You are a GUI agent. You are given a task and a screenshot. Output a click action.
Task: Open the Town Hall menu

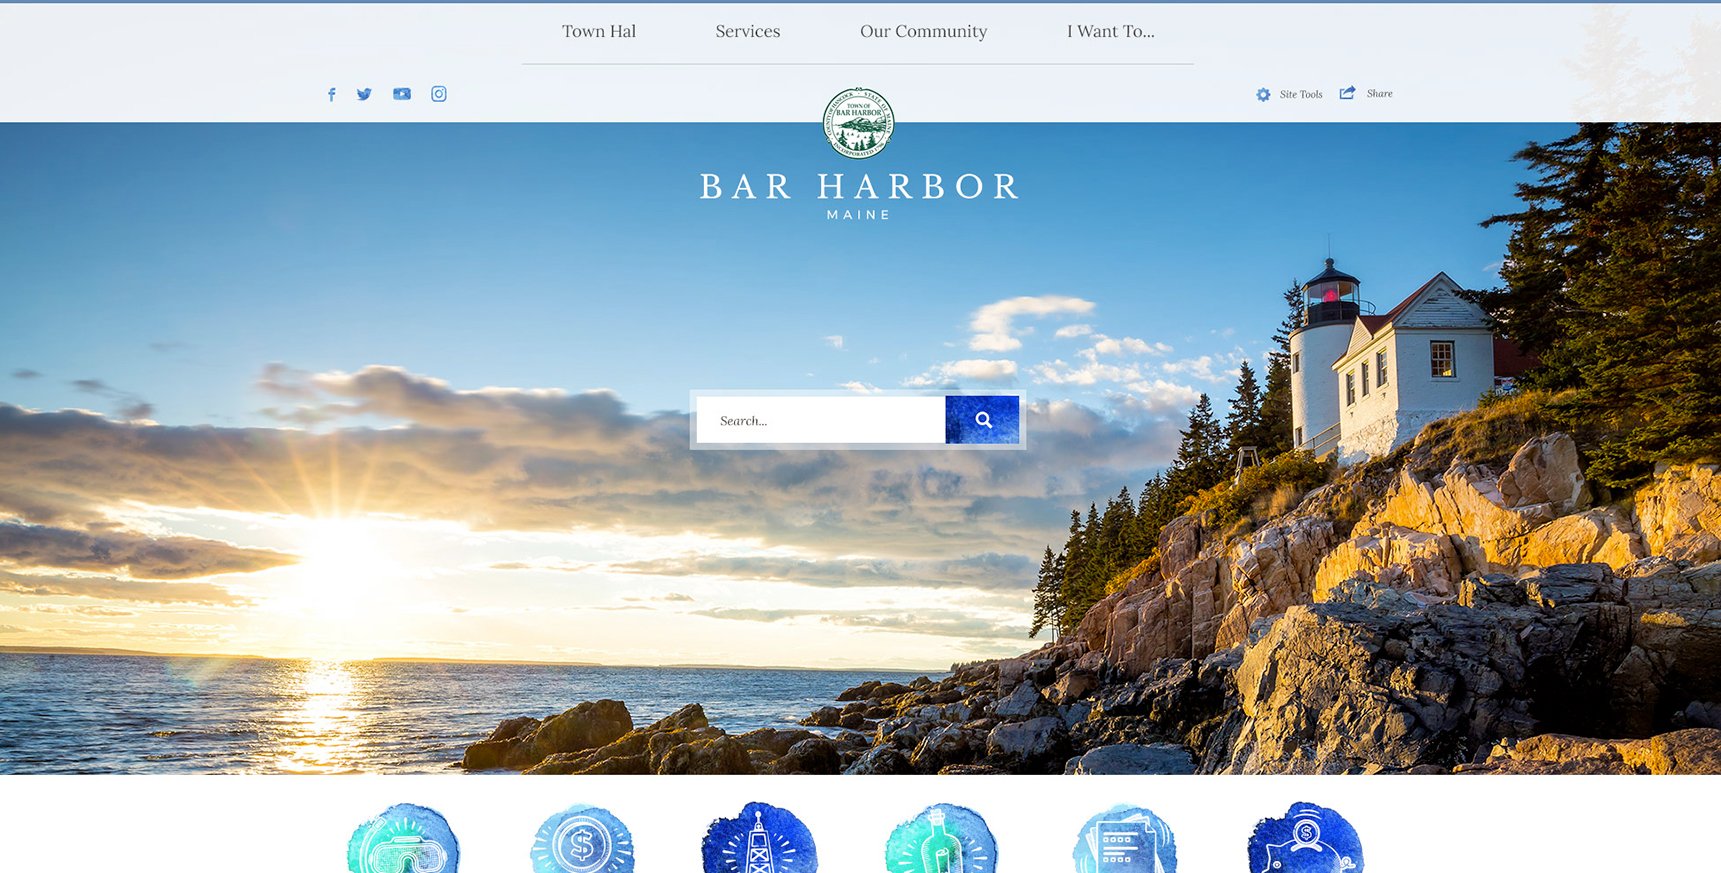click(599, 31)
